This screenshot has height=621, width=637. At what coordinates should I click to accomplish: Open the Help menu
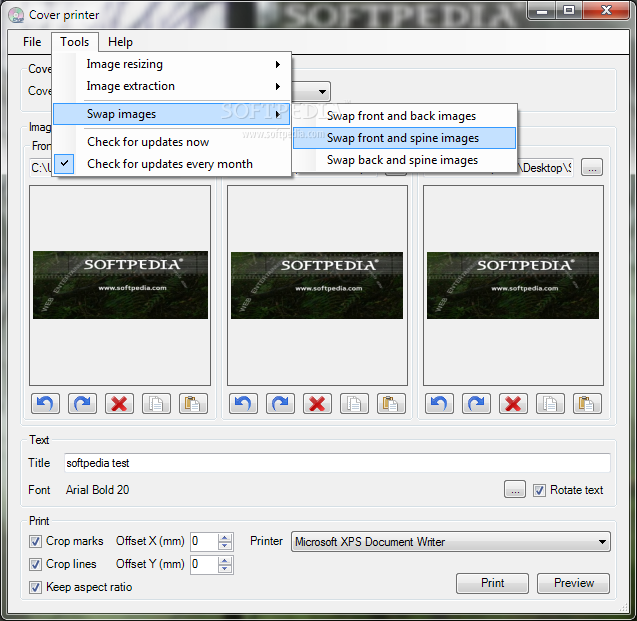(120, 42)
